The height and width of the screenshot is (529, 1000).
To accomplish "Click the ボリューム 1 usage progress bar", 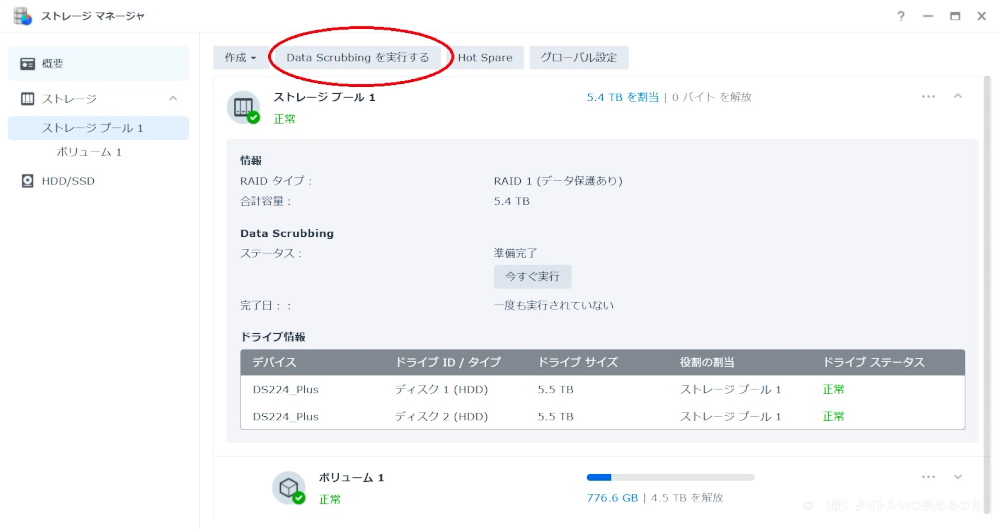I will pos(670,477).
